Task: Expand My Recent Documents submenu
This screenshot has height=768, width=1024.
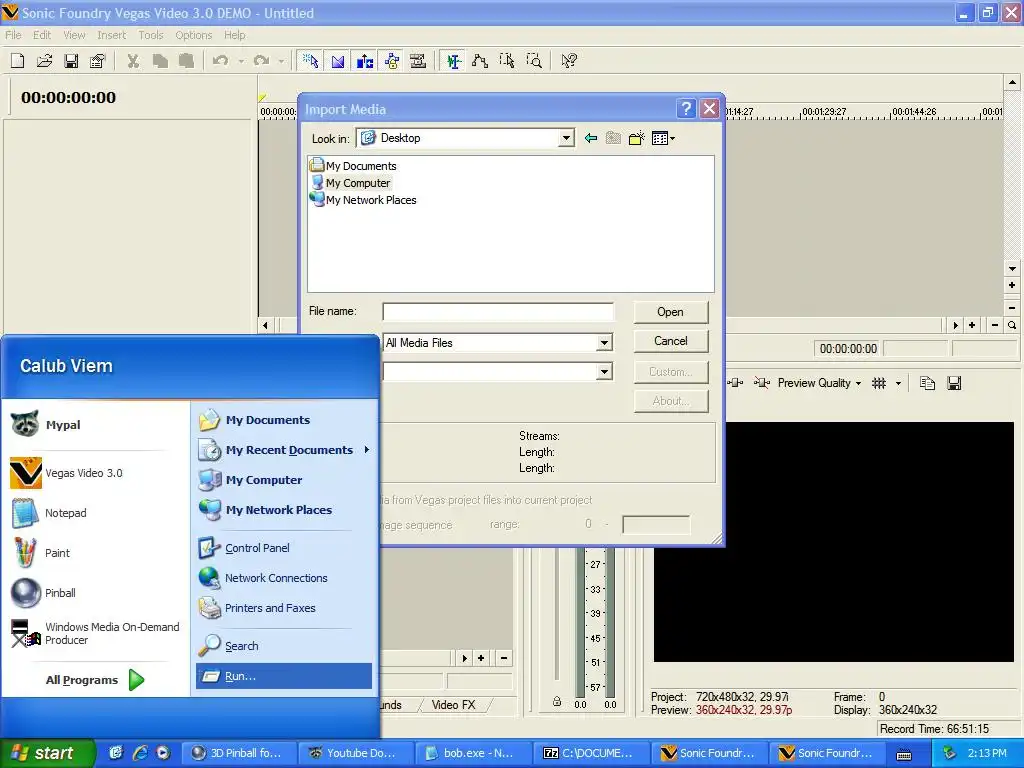Action: tap(284, 450)
